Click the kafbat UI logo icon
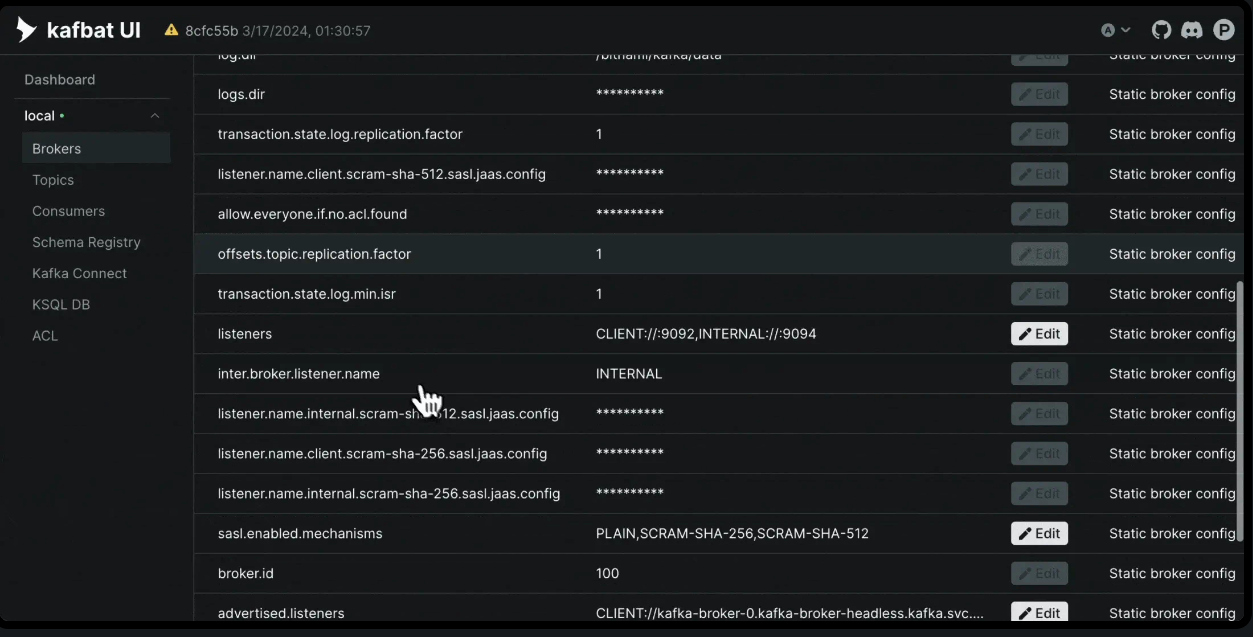The image size is (1253, 637). tap(26, 30)
